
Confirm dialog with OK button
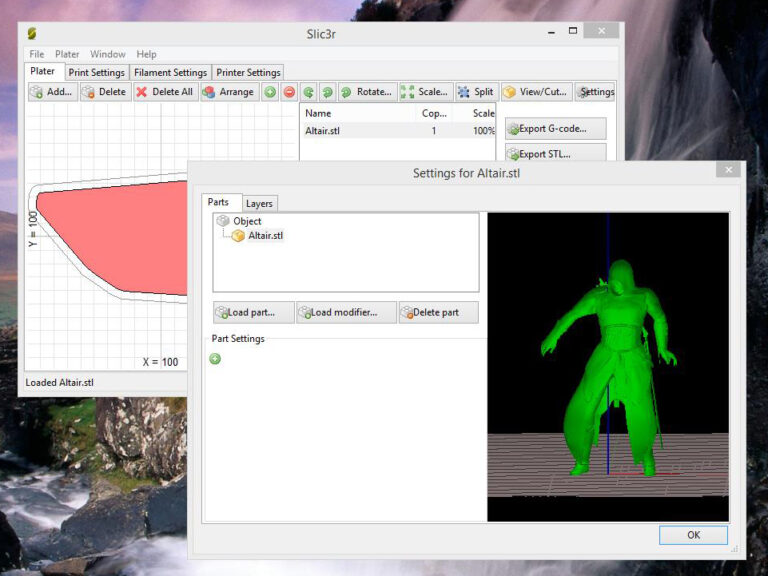(693, 535)
